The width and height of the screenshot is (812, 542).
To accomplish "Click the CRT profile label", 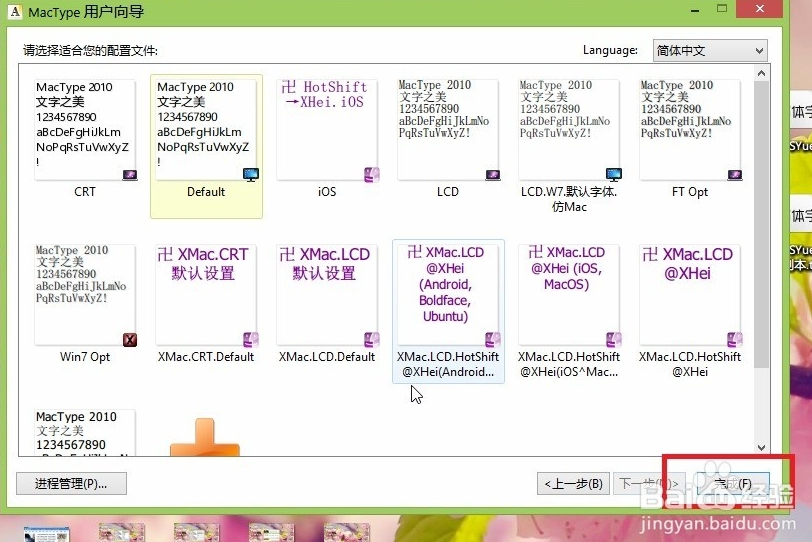I will pos(85,192).
